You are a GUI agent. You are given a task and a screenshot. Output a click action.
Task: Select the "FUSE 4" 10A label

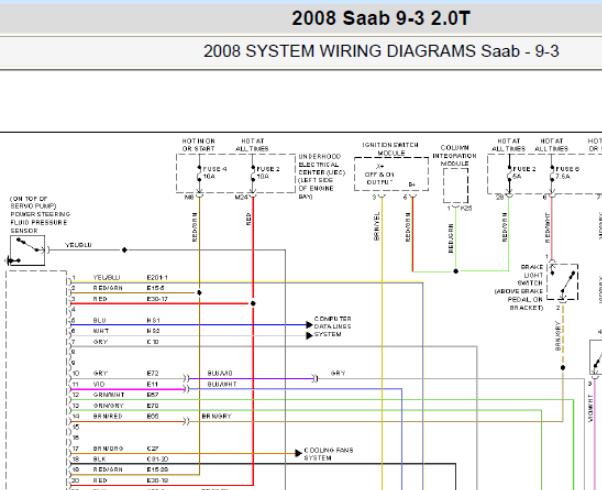click(215, 173)
